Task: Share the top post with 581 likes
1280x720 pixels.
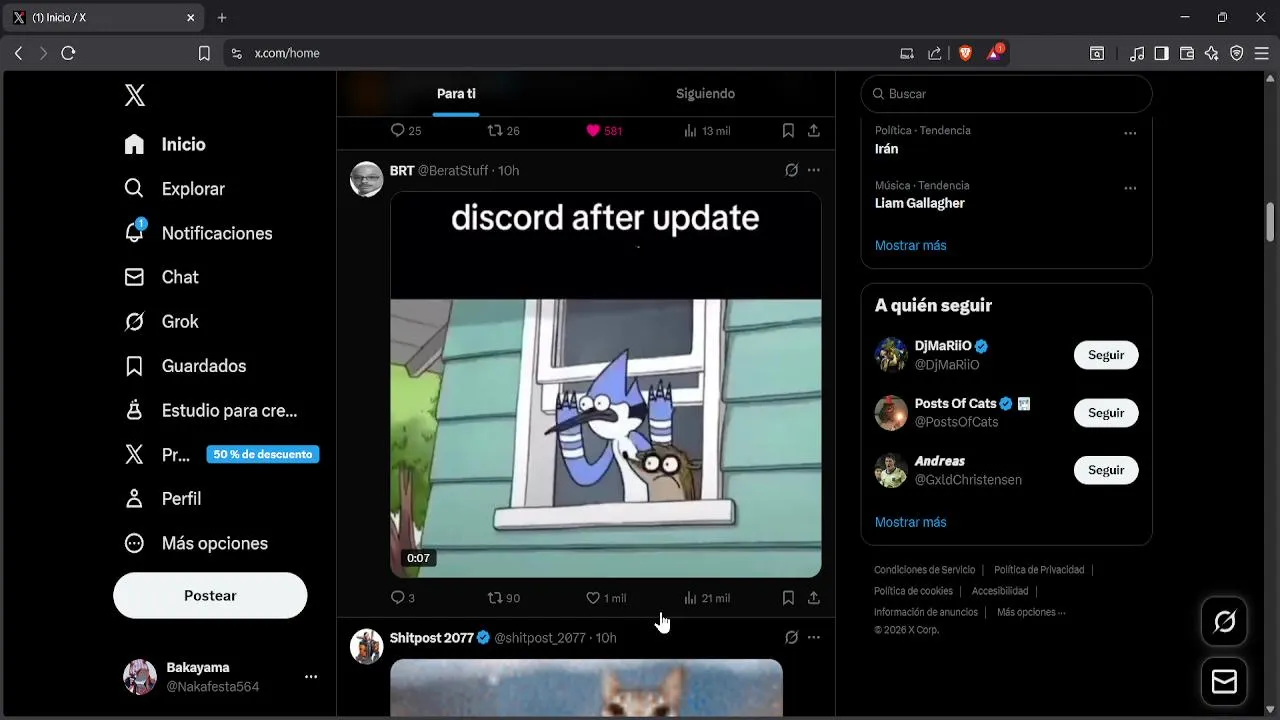Action: (814, 131)
